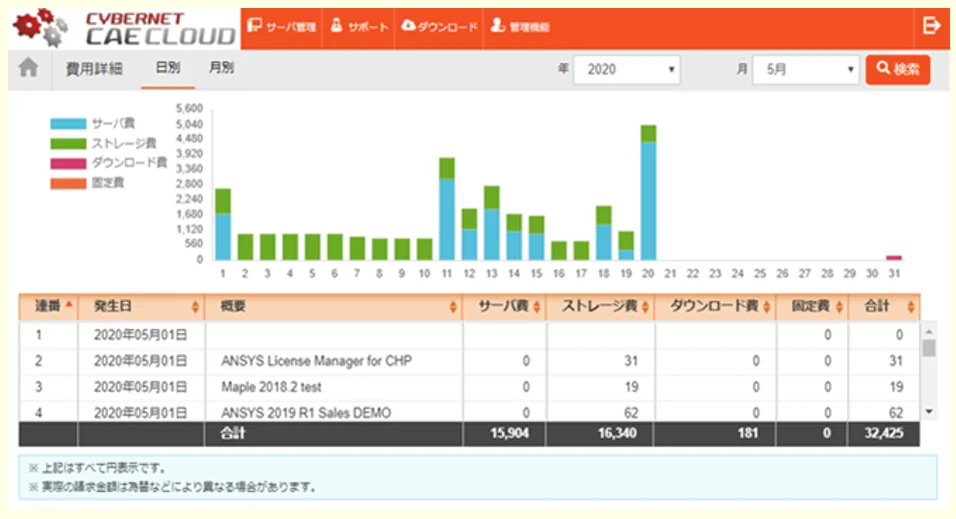Open the 管理機能 user menu

click(520, 27)
